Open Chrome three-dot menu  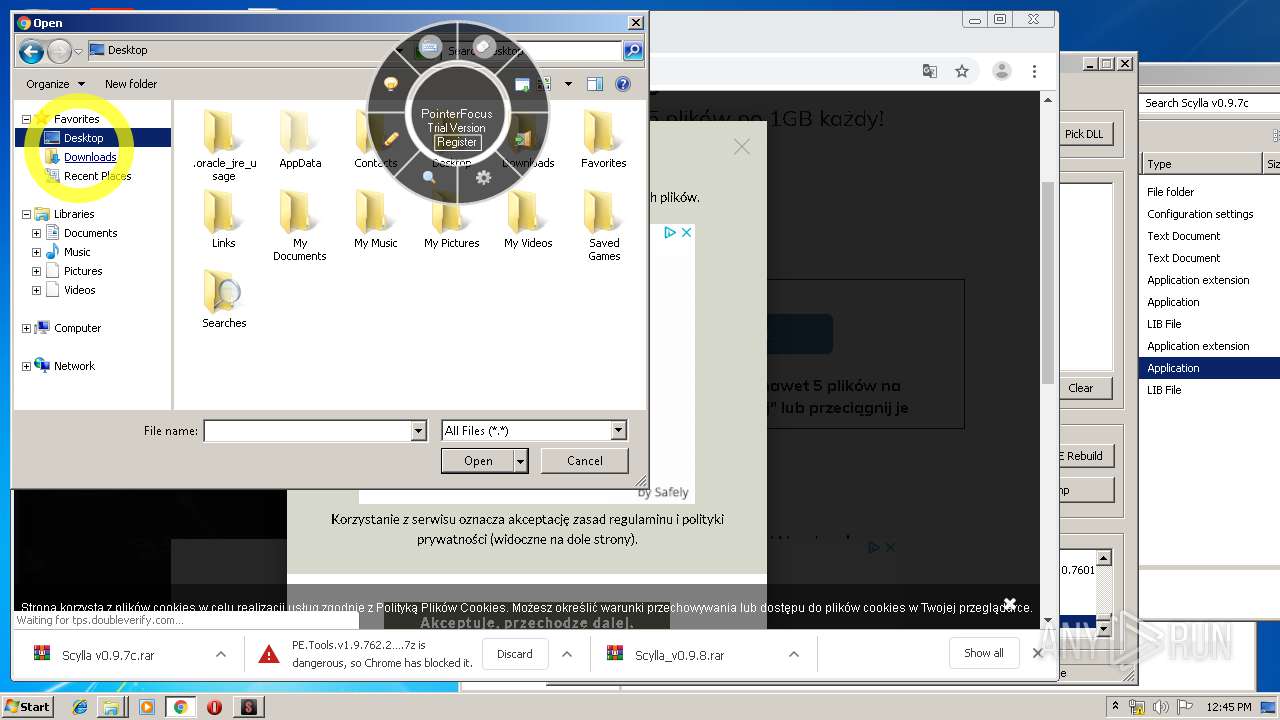coord(1034,71)
